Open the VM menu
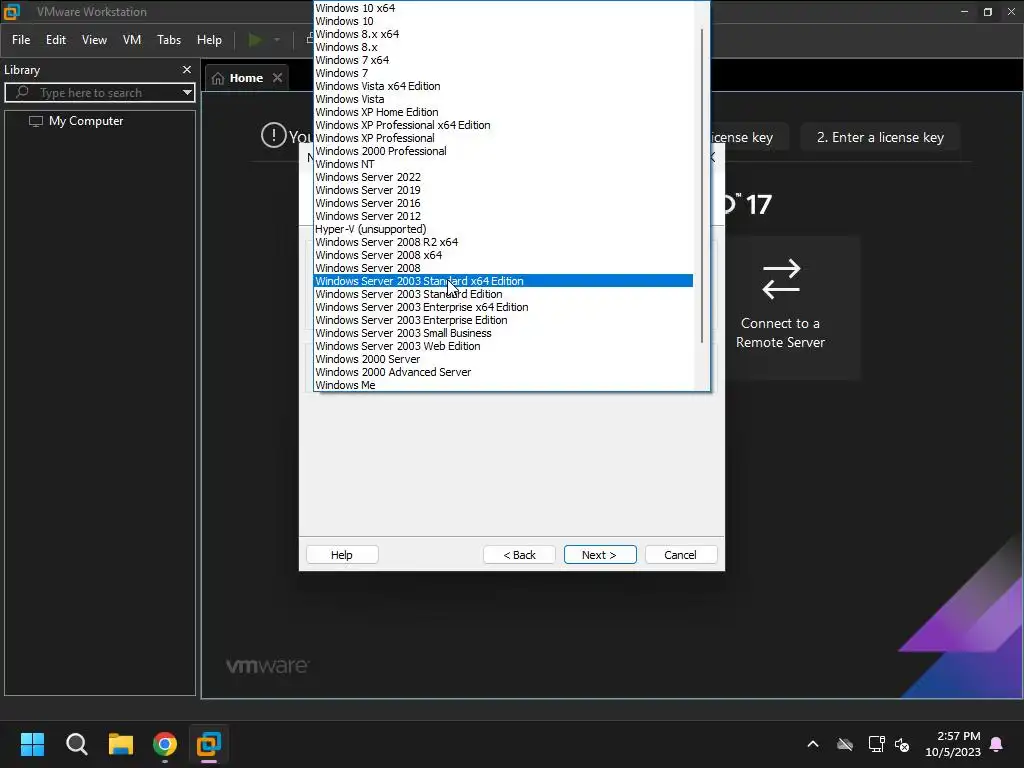The width and height of the screenshot is (1024, 768). point(132,40)
